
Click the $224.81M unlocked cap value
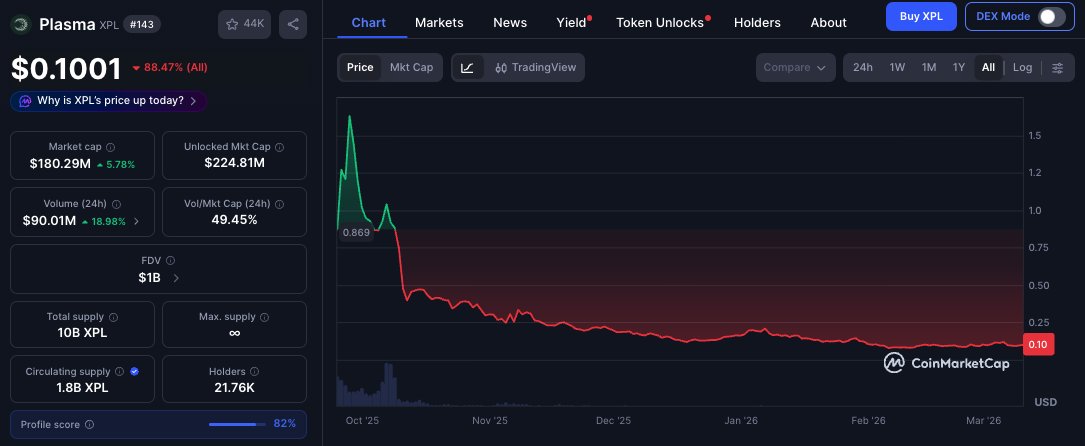235,163
